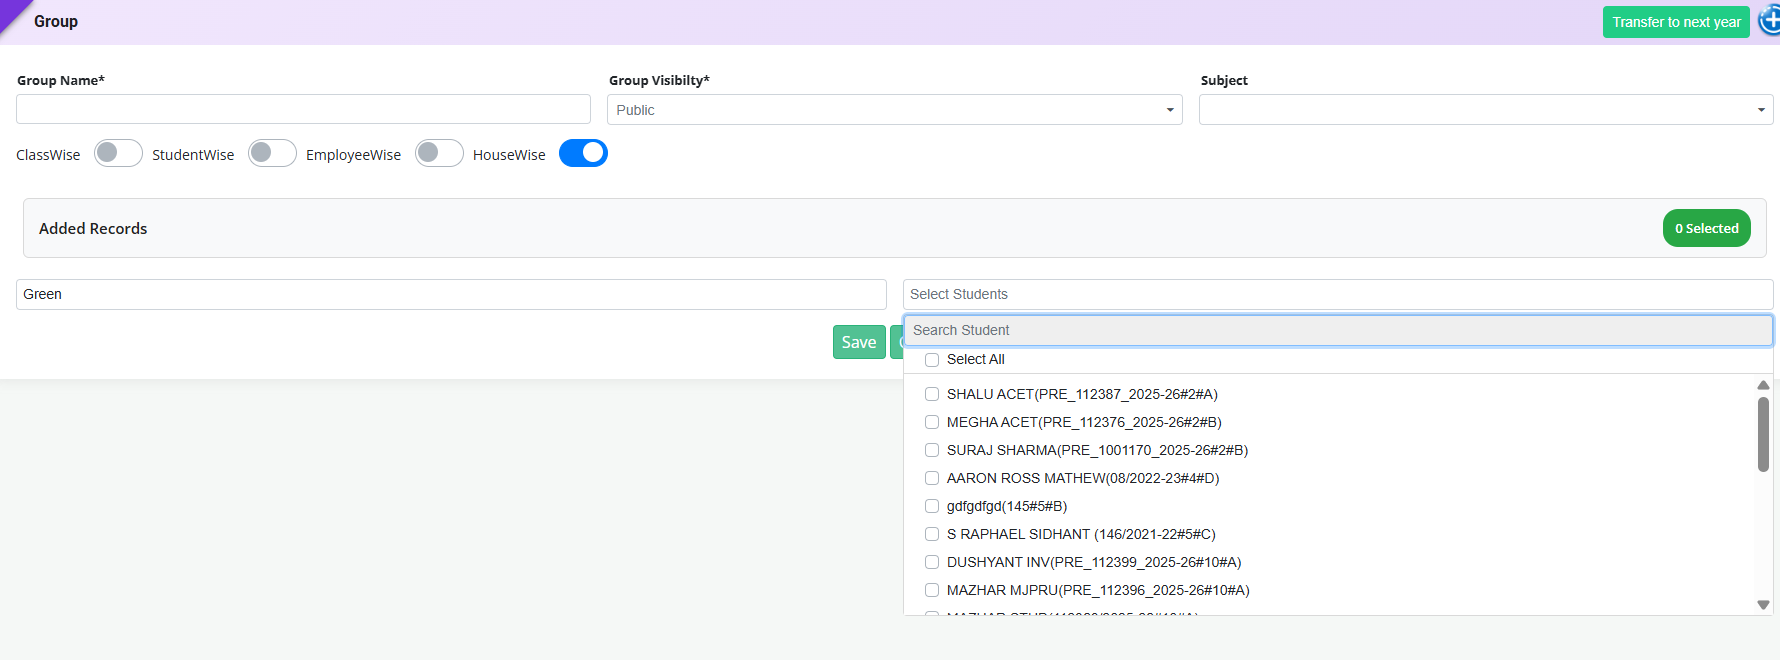The height and width of the screenshot is (660, 1780).
Task: Click the blue plus add icon
Action: 1770,21
